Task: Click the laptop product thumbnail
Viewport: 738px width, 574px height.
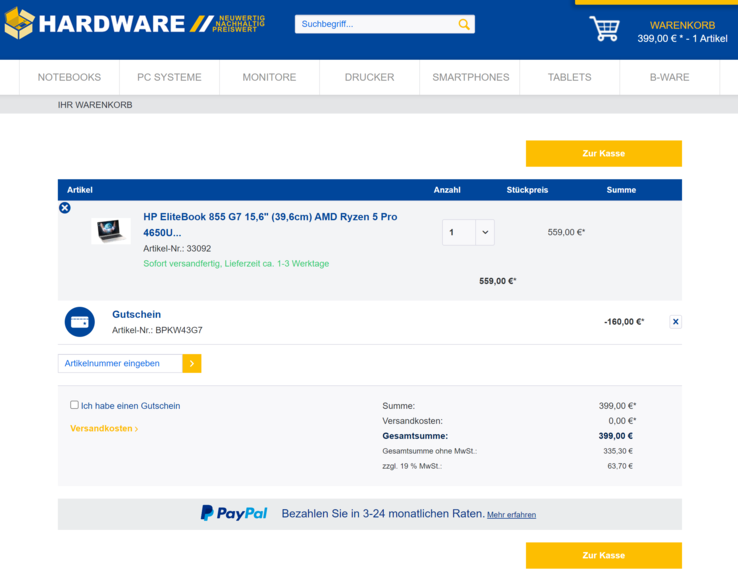Action: click(x=111, y=231)
